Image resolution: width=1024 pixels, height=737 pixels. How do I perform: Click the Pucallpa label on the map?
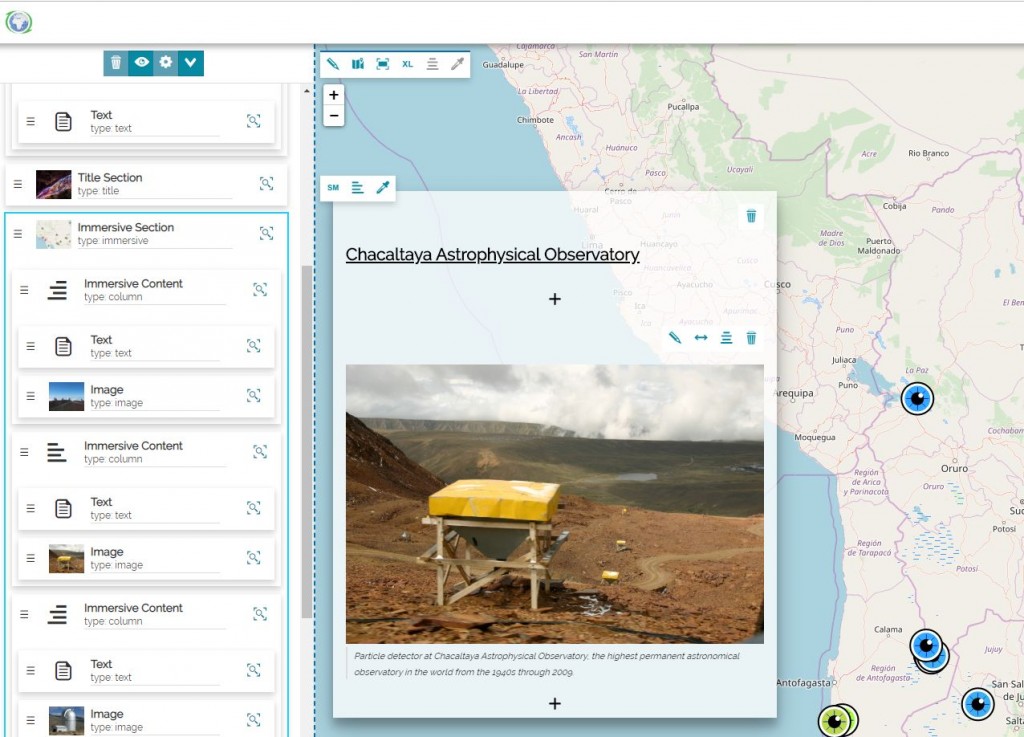point(683,106)
